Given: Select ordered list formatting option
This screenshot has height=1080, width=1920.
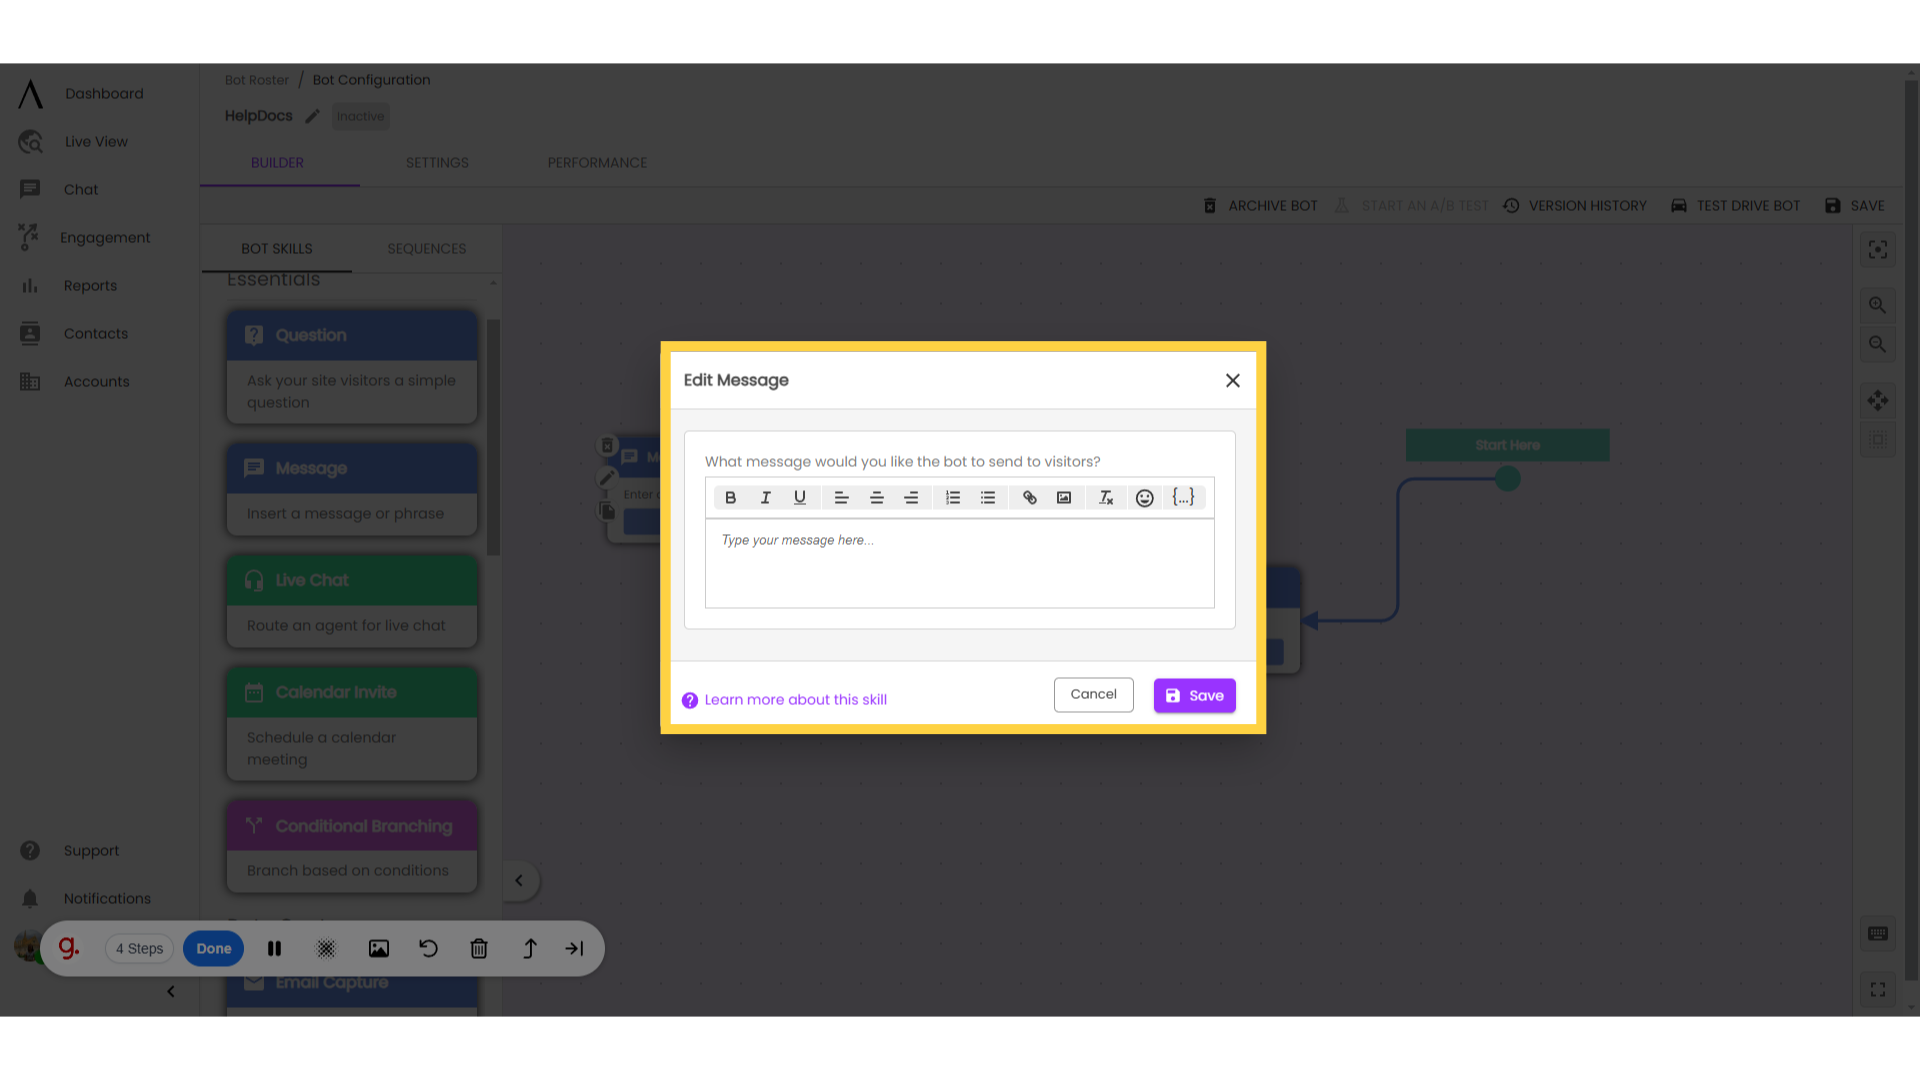Looking at the screenshot, I should (952, 497).
